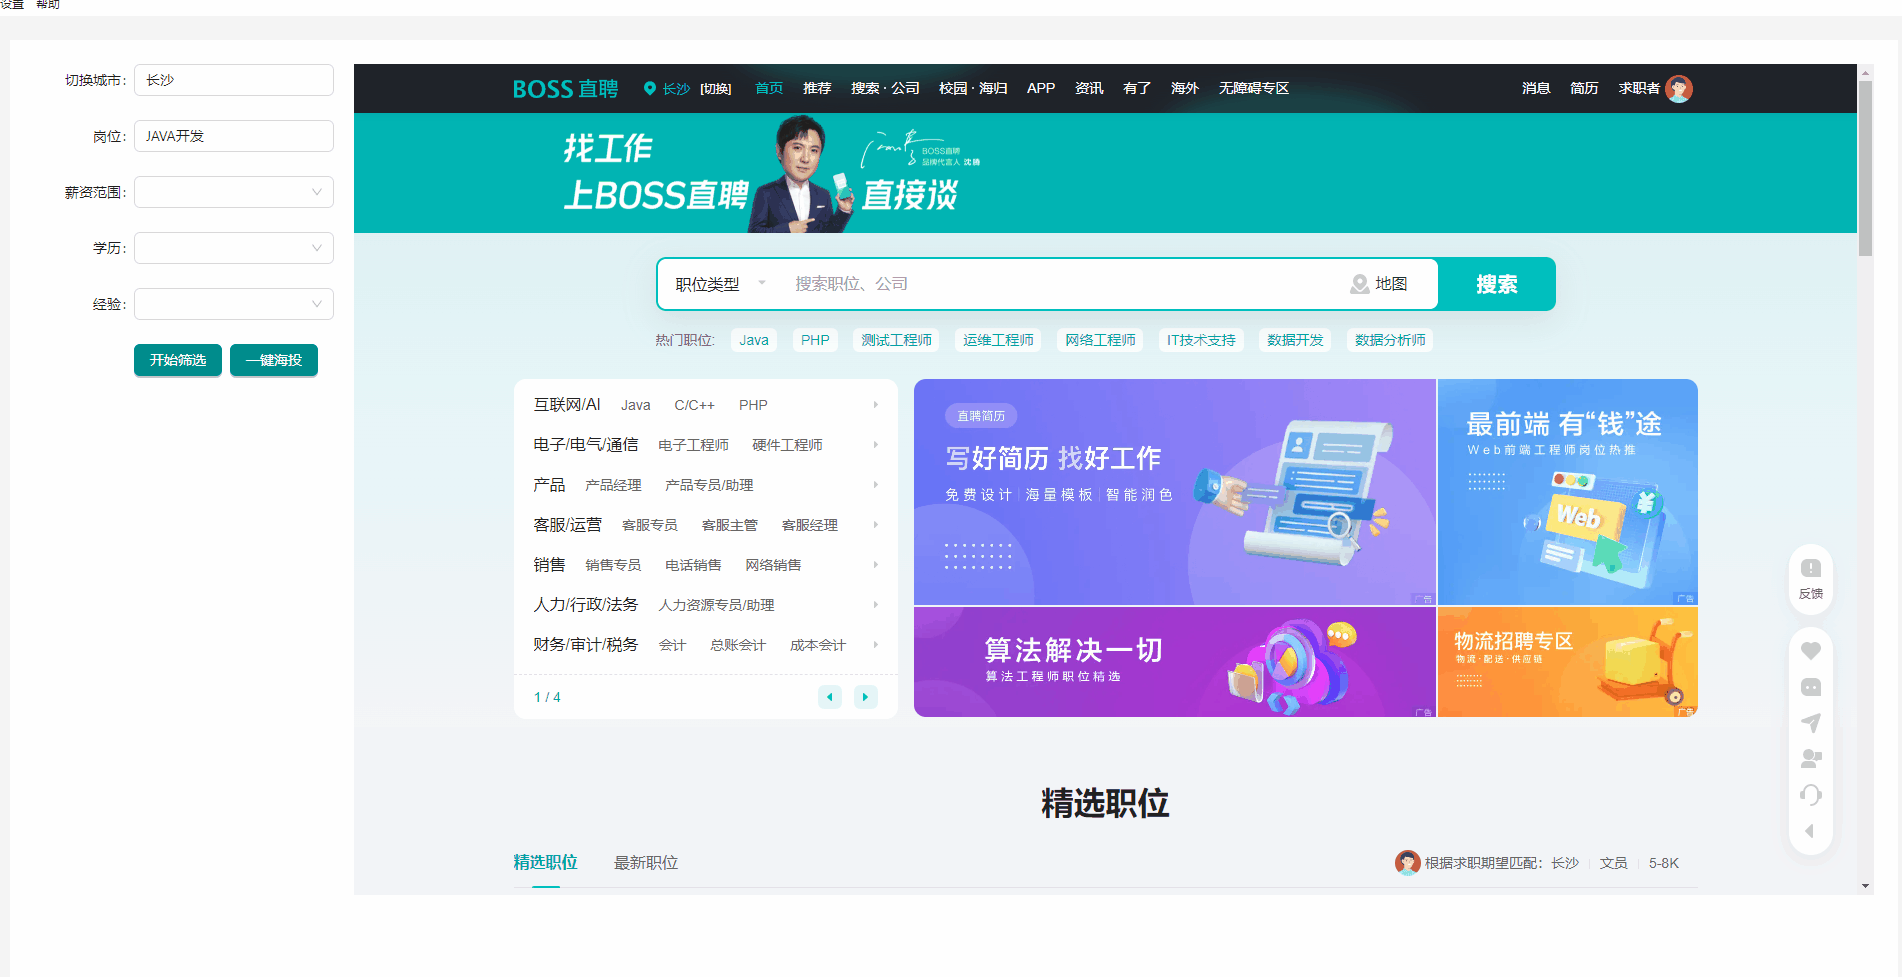The height and width of the screenshot is (977, 1902).
Task: Open the 最前端 有钱途 Web banner
Action: (1568, 492)
